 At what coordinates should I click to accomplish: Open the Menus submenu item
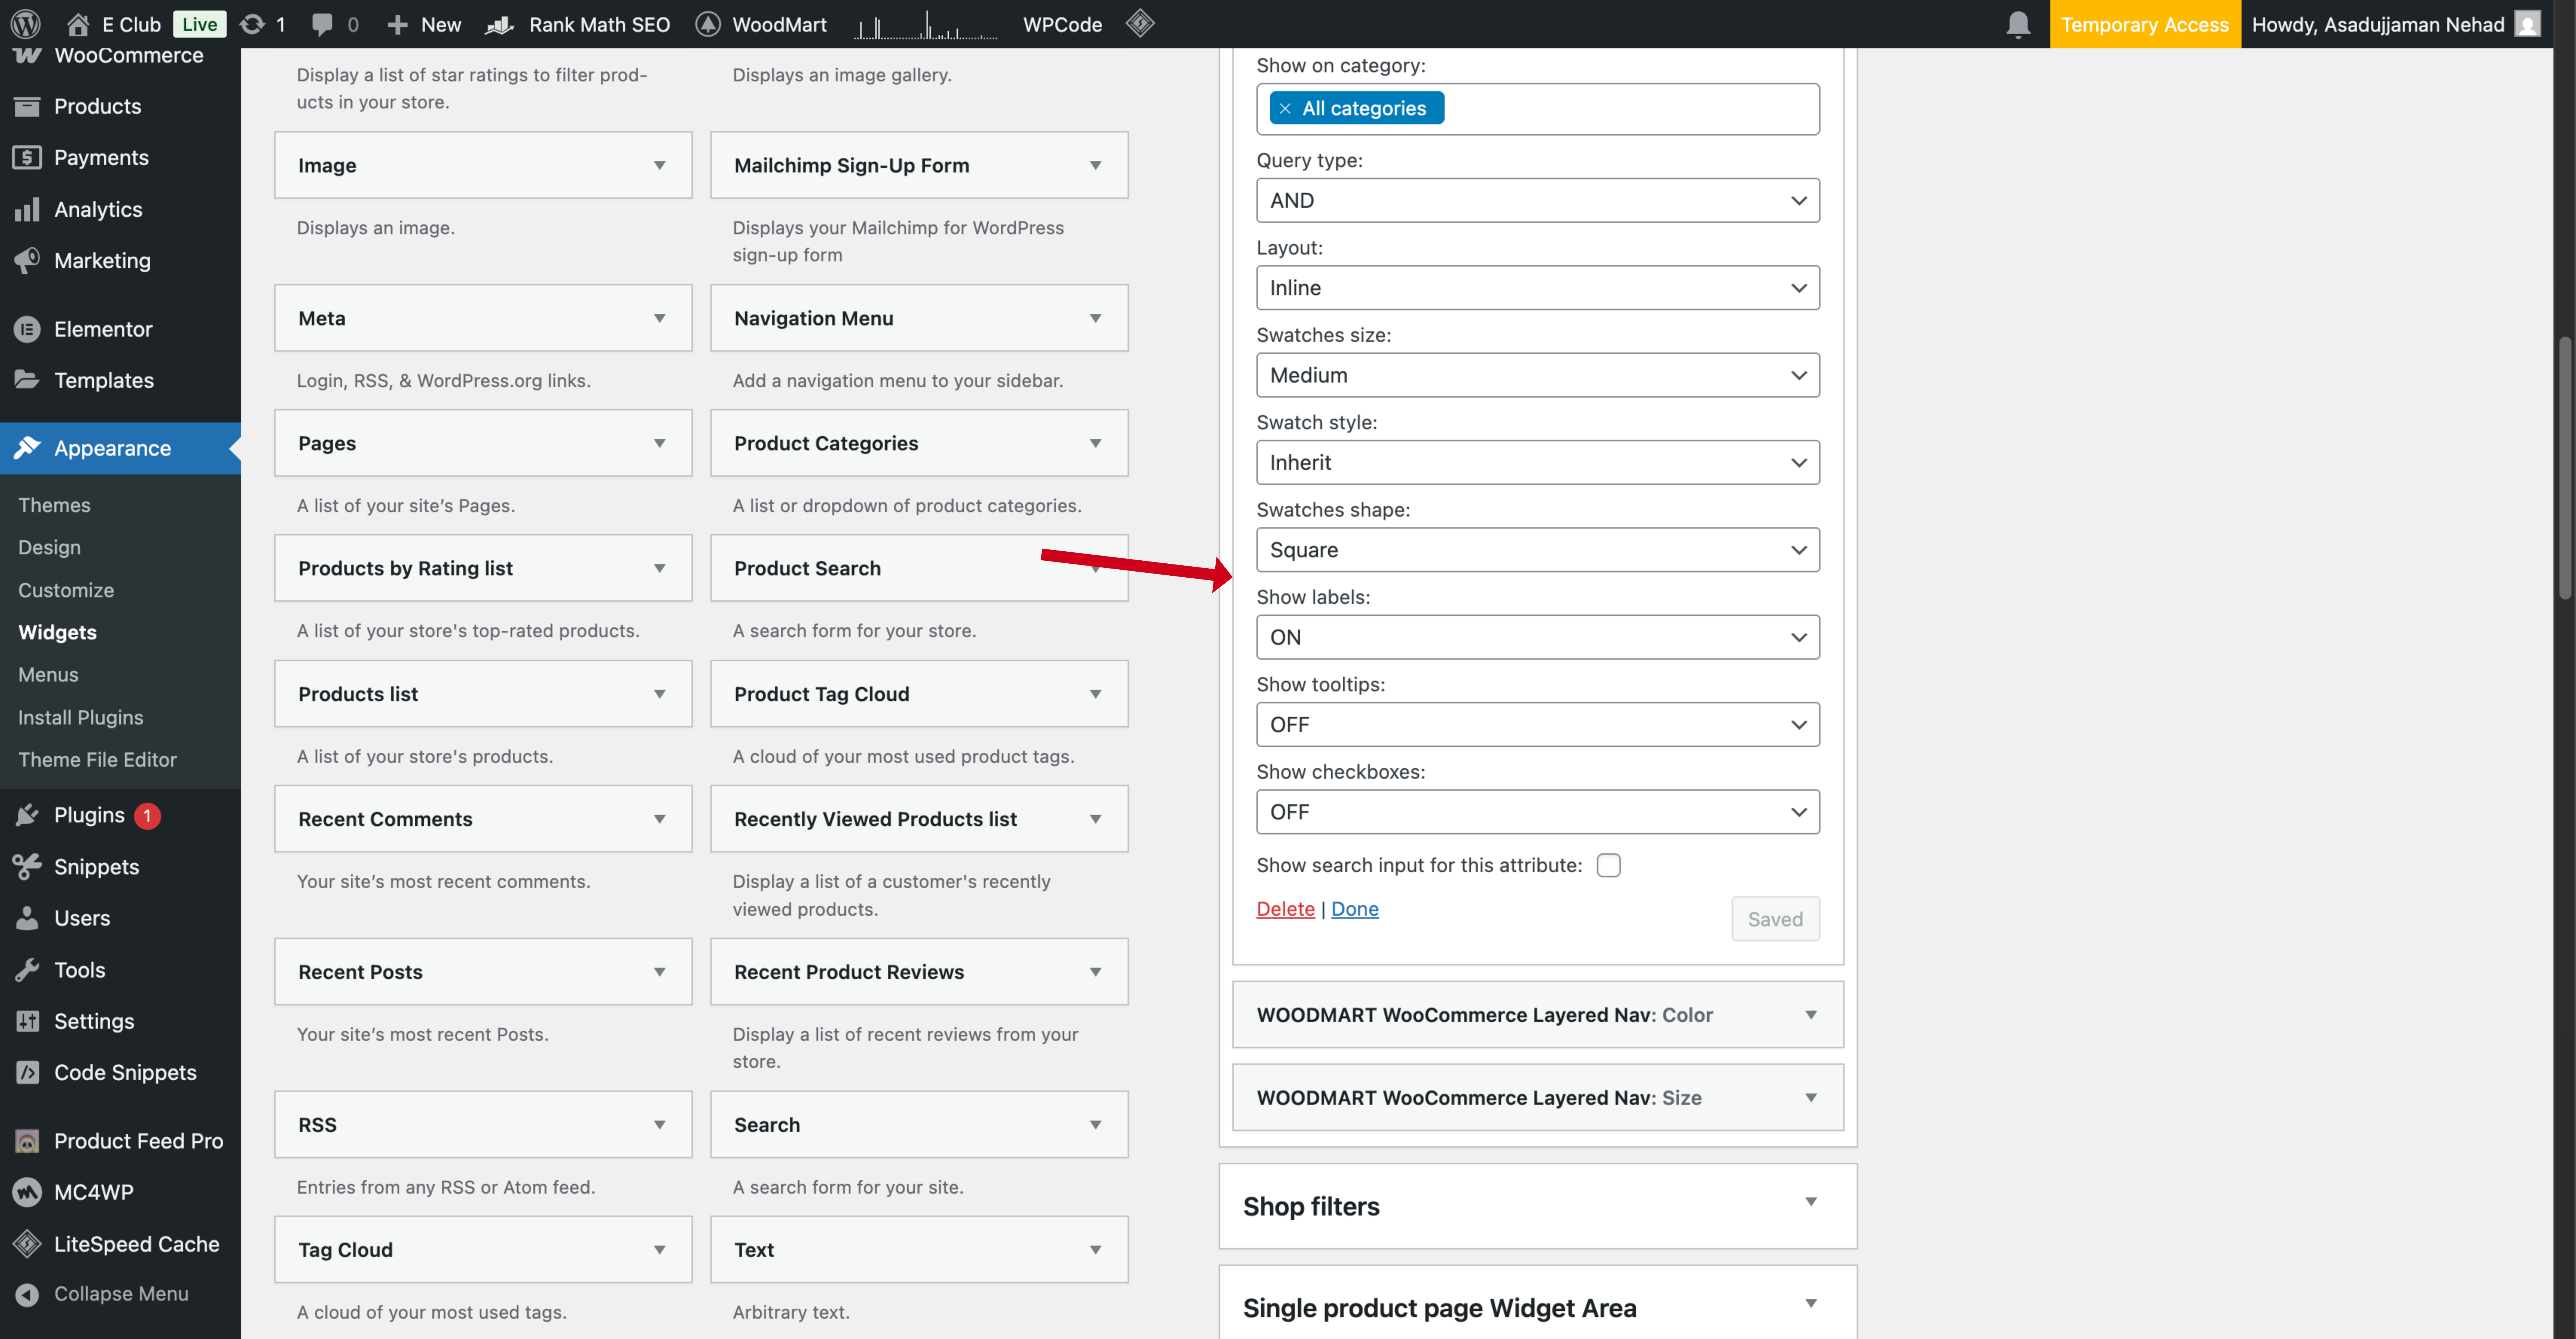(x=48, y=675)
